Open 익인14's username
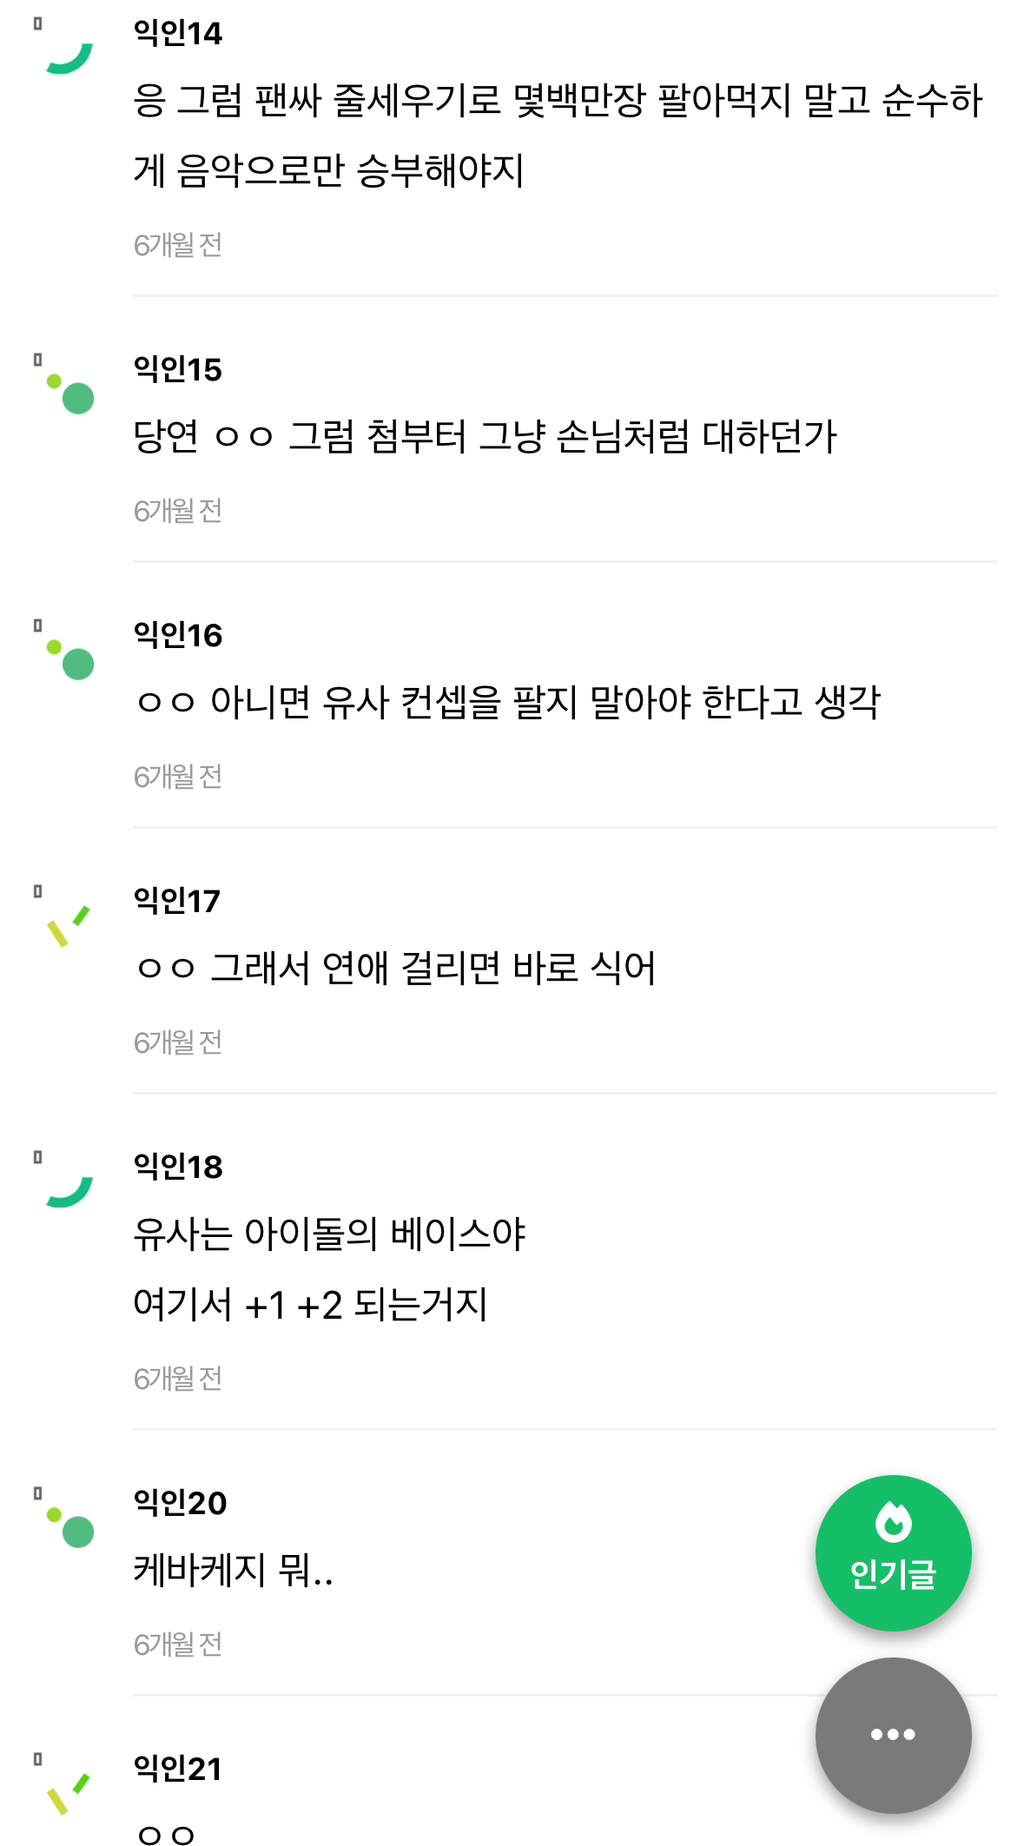The height and width of the screenshot is (1846, 1024). point(178,33)
